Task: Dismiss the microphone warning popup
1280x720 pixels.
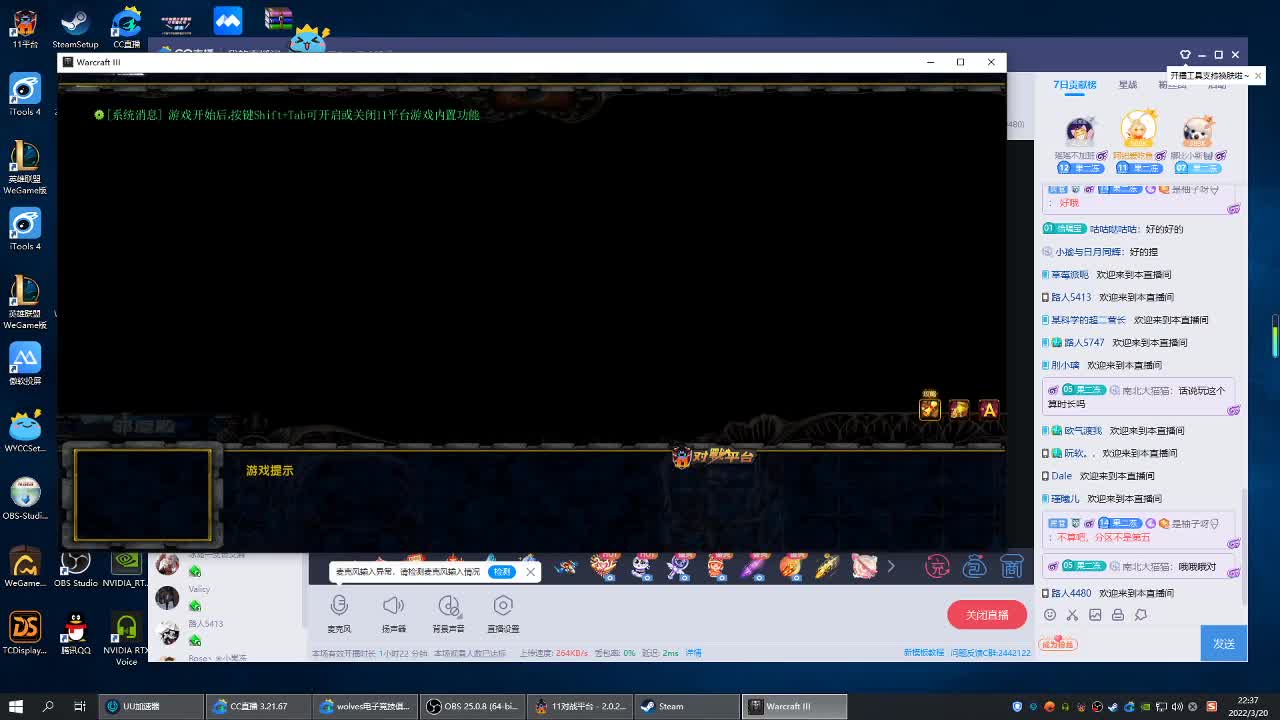Action: (x=530, y=572)
